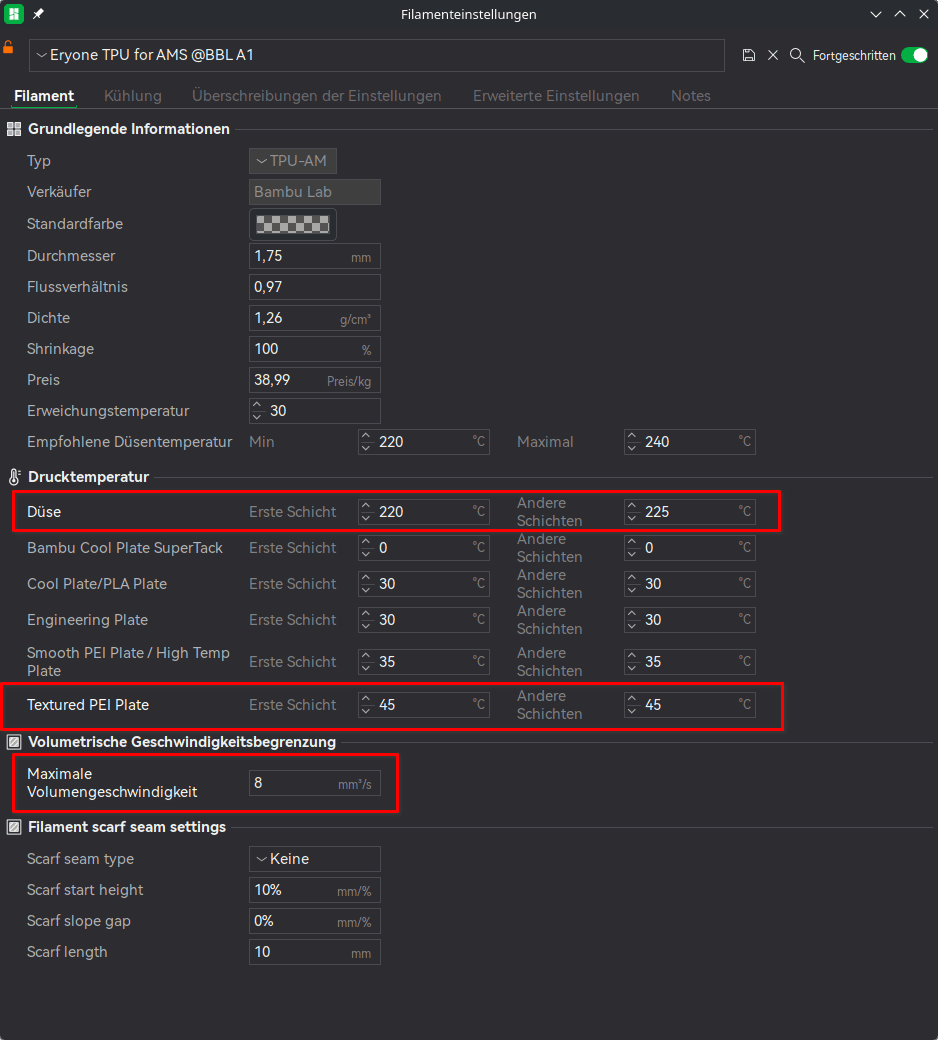Image resolution: width=938 pixels, height=1040 pixels.
Task: Click the pin icon in the title bar
Action: [38, 14]
